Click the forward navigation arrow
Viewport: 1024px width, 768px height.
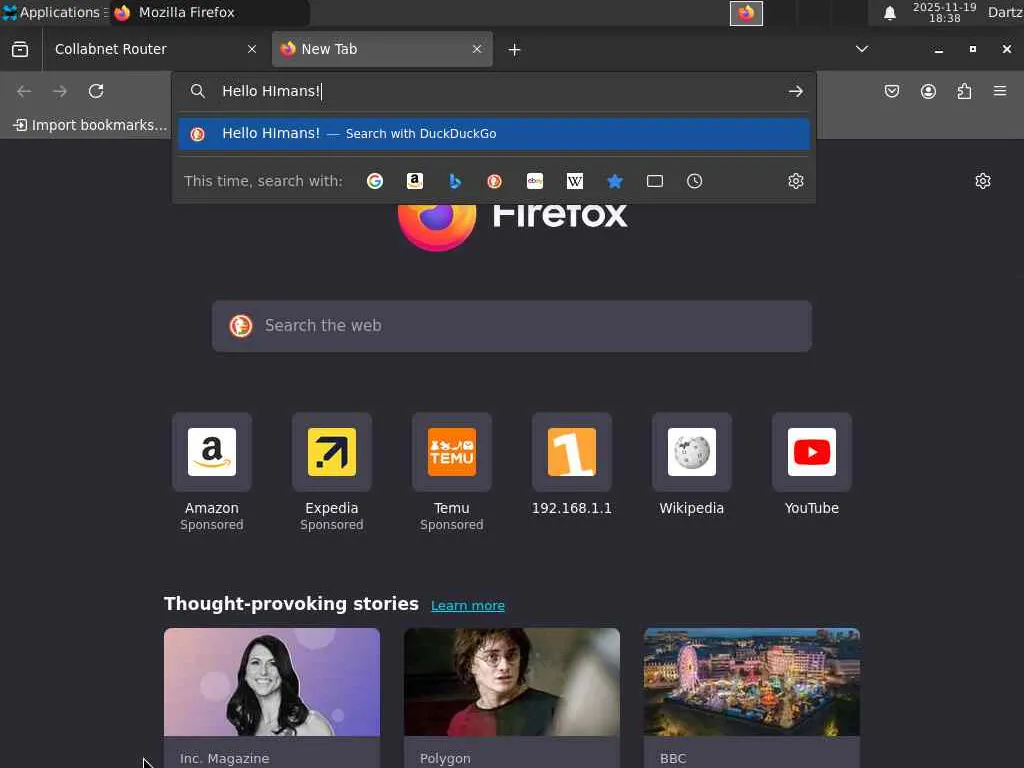pos(60,91)
